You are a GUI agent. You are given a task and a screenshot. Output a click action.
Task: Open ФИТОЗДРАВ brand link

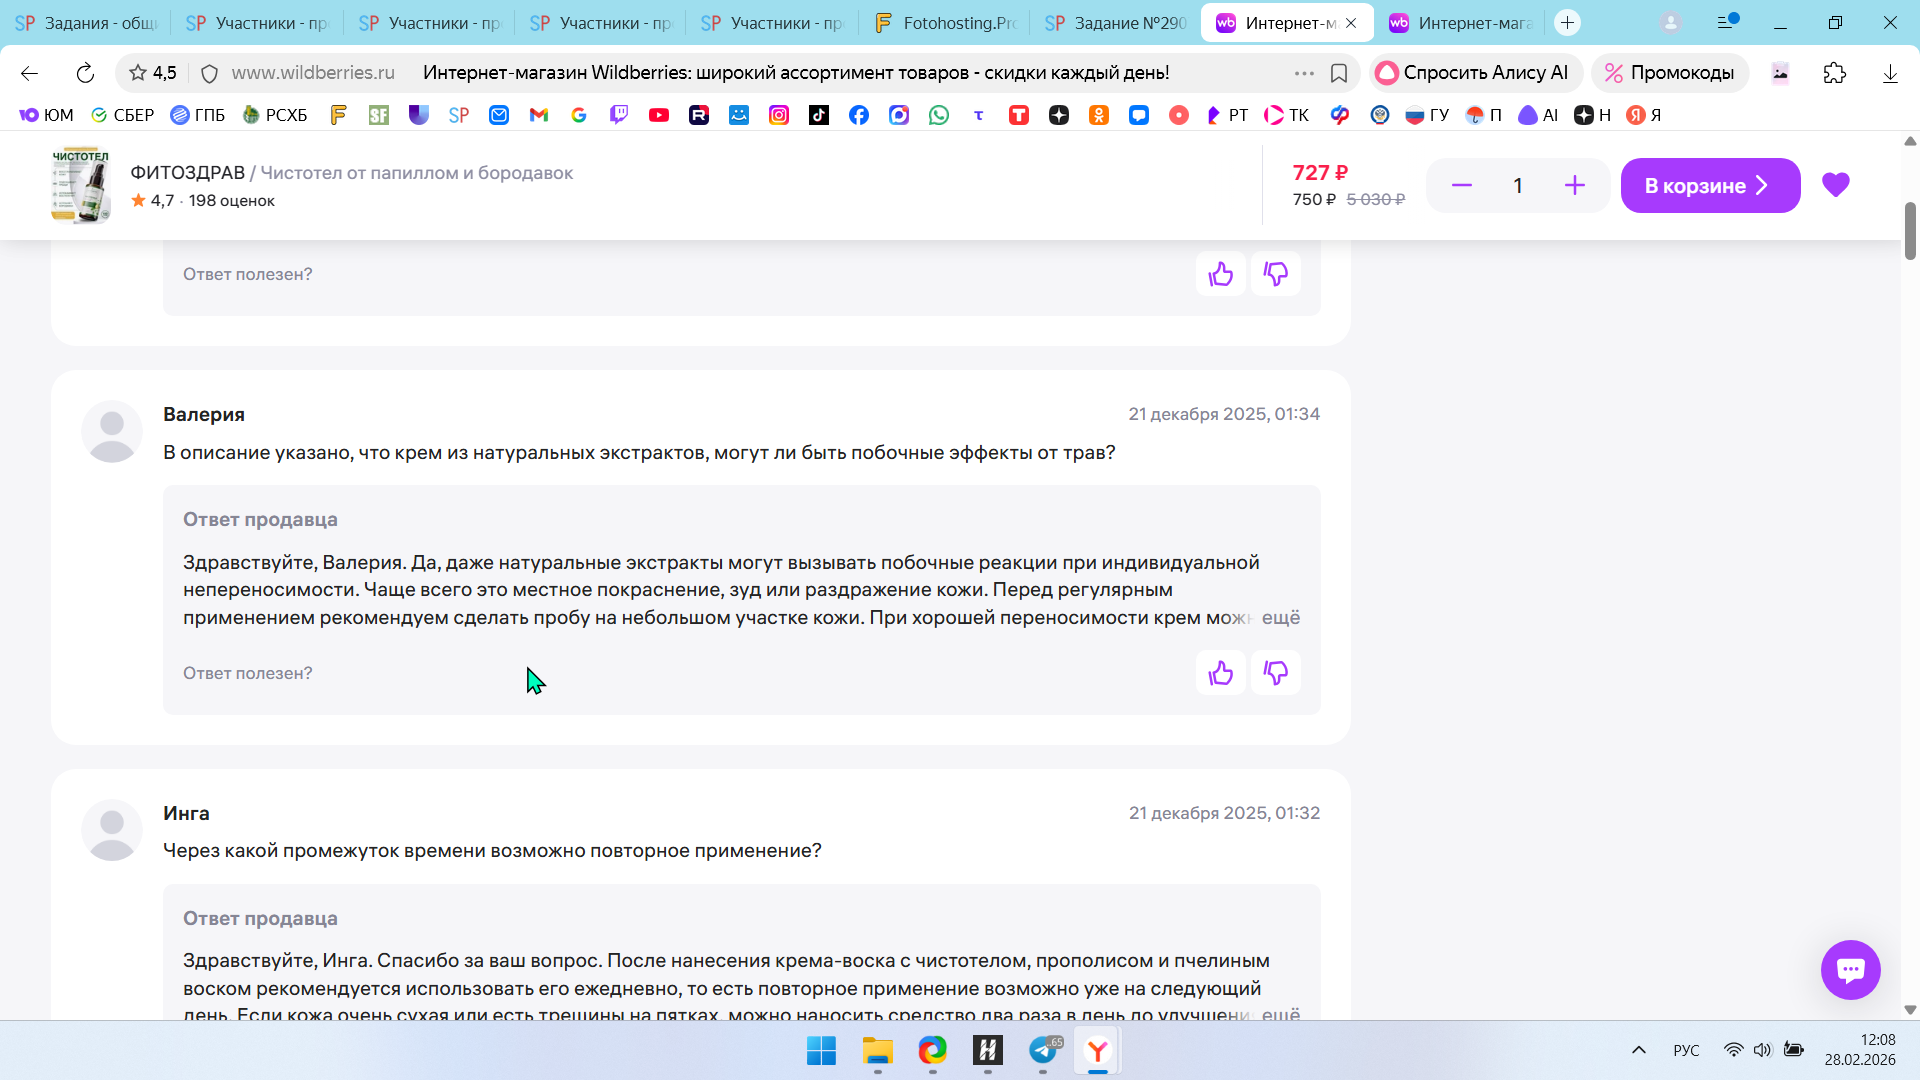(x=187, y=173)
